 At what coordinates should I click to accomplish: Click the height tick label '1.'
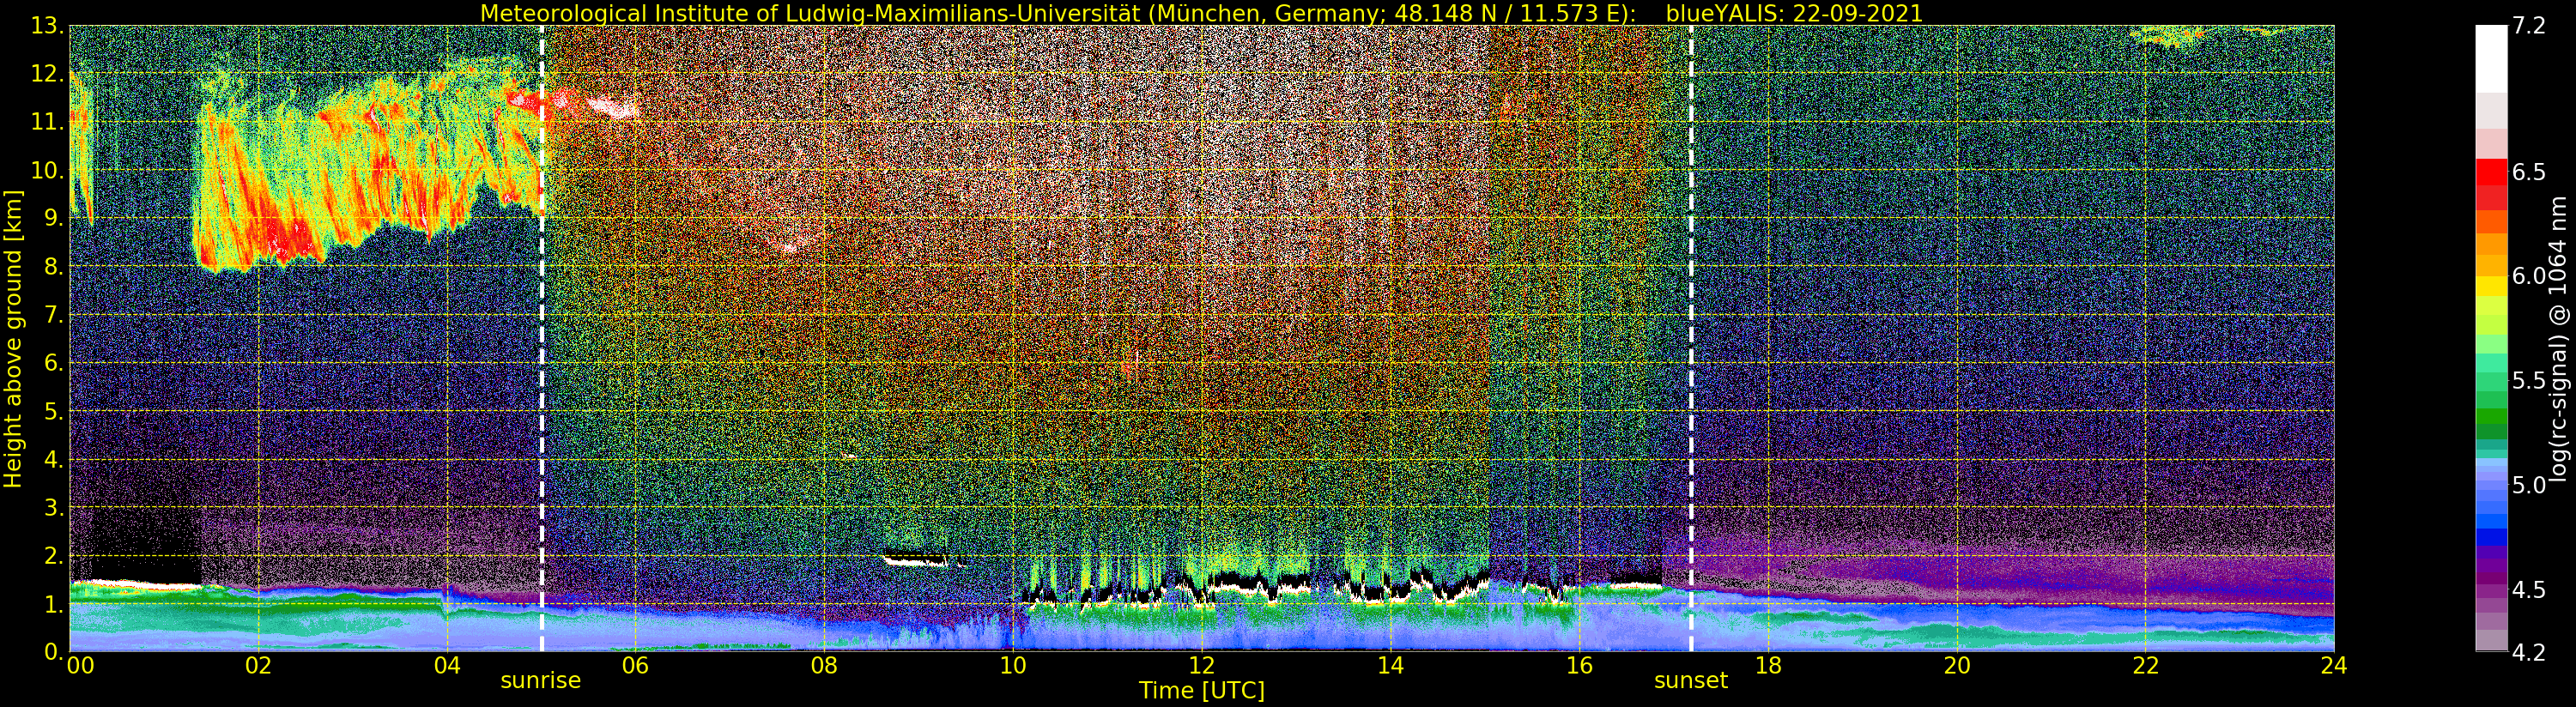pos(54,604)
